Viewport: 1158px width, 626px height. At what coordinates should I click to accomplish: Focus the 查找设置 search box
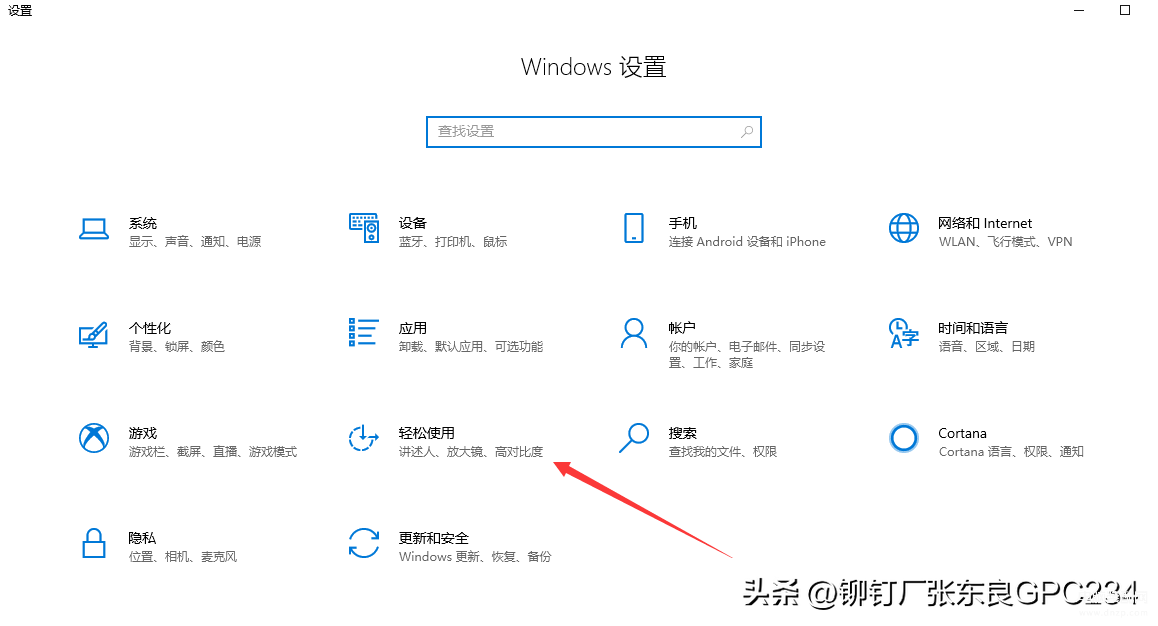594,132
